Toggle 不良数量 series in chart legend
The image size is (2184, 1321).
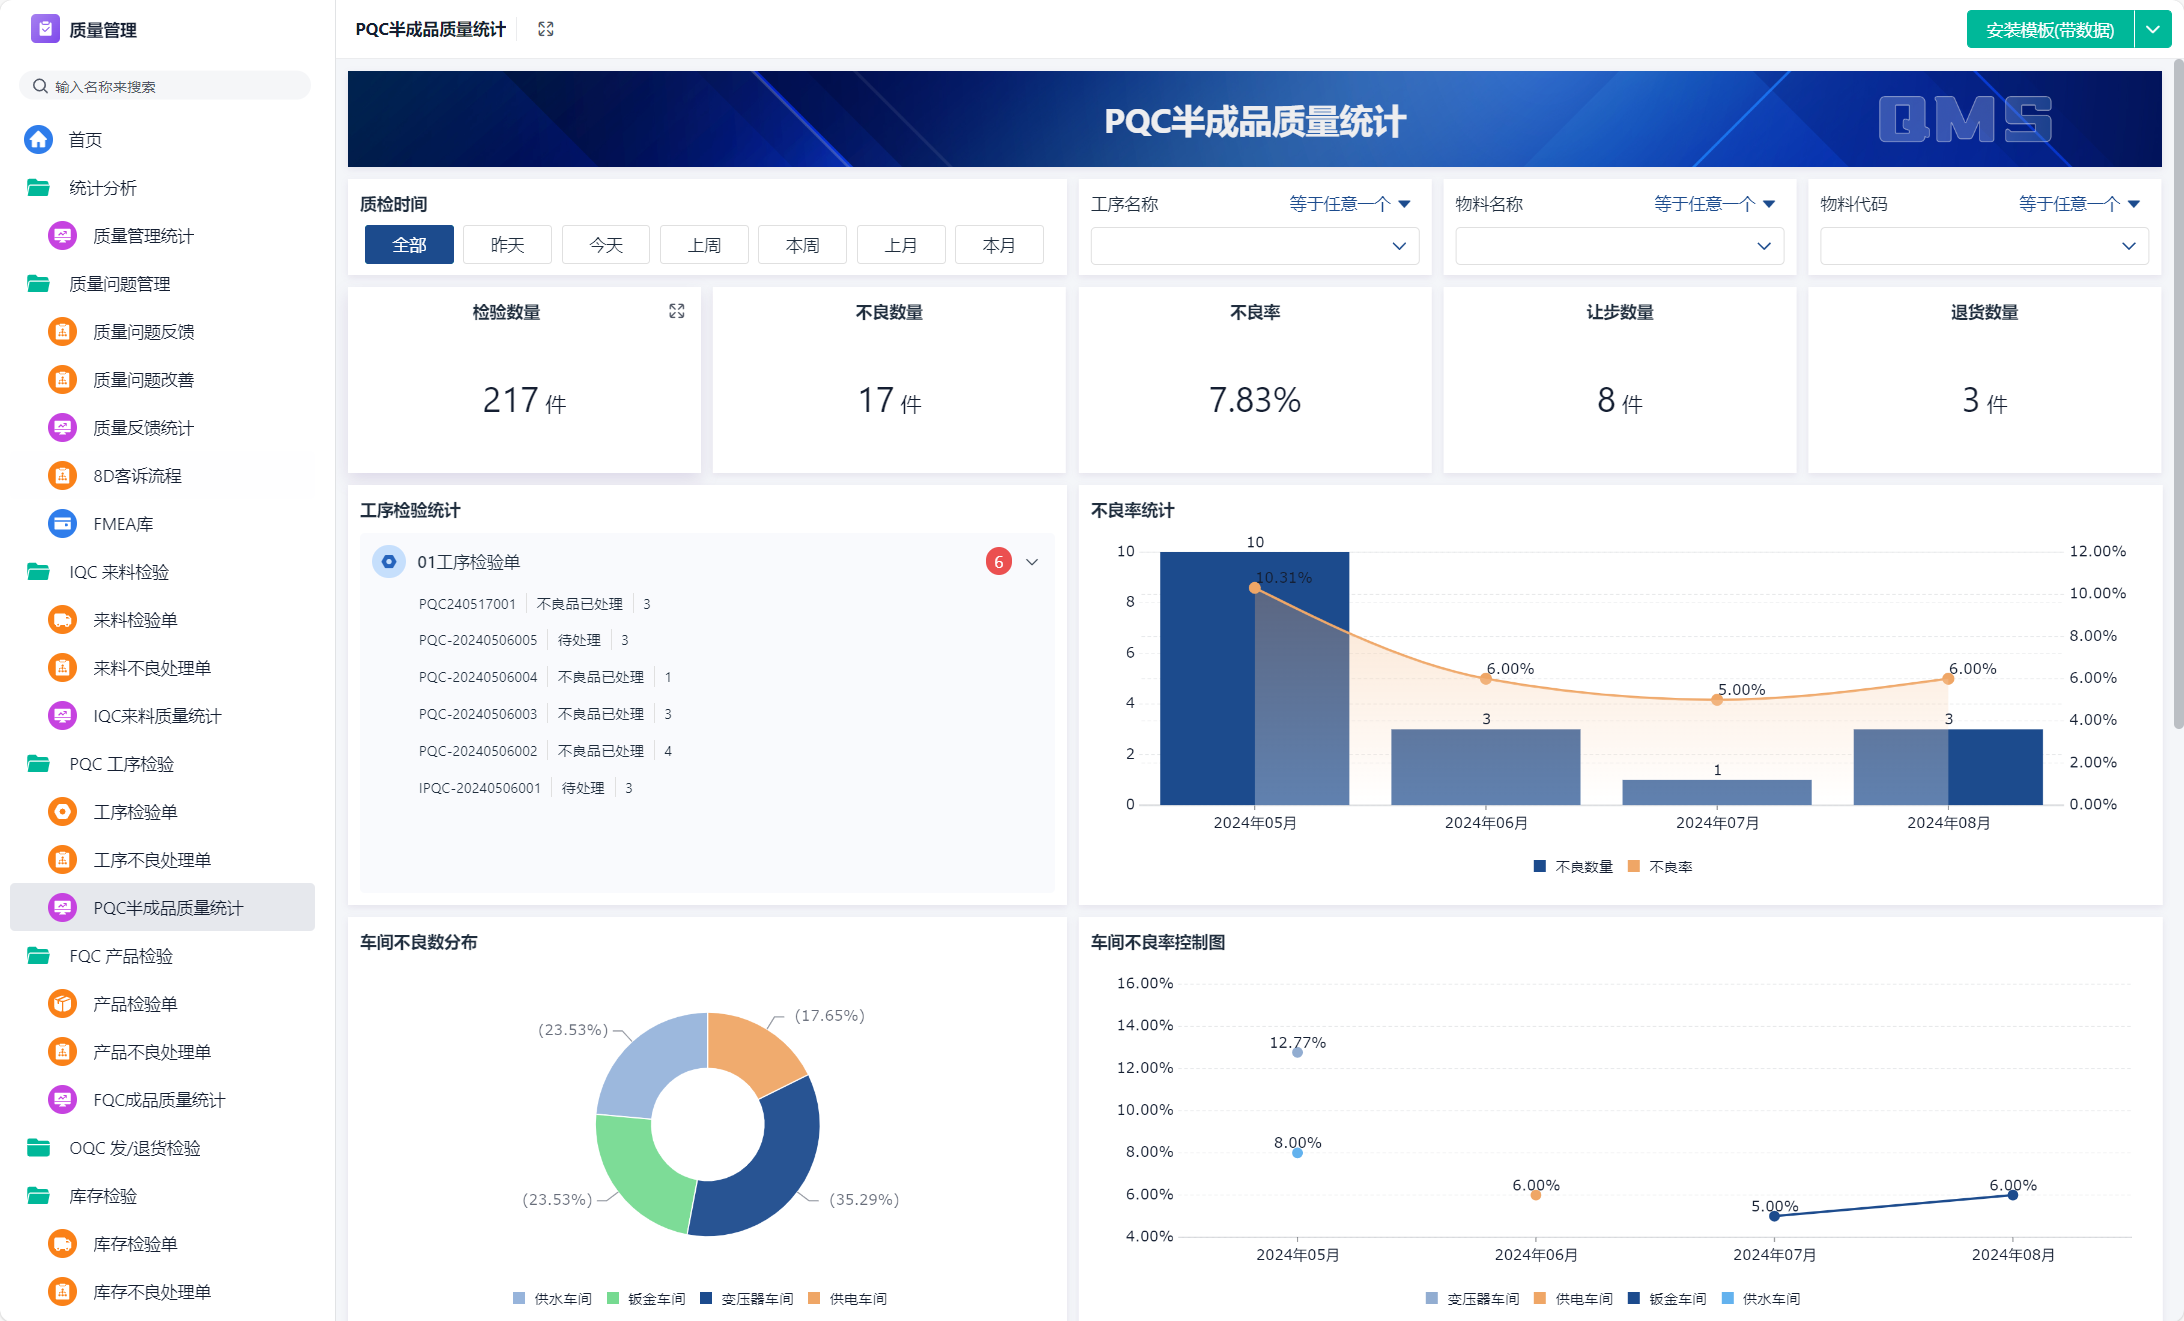pos(1574,867)
